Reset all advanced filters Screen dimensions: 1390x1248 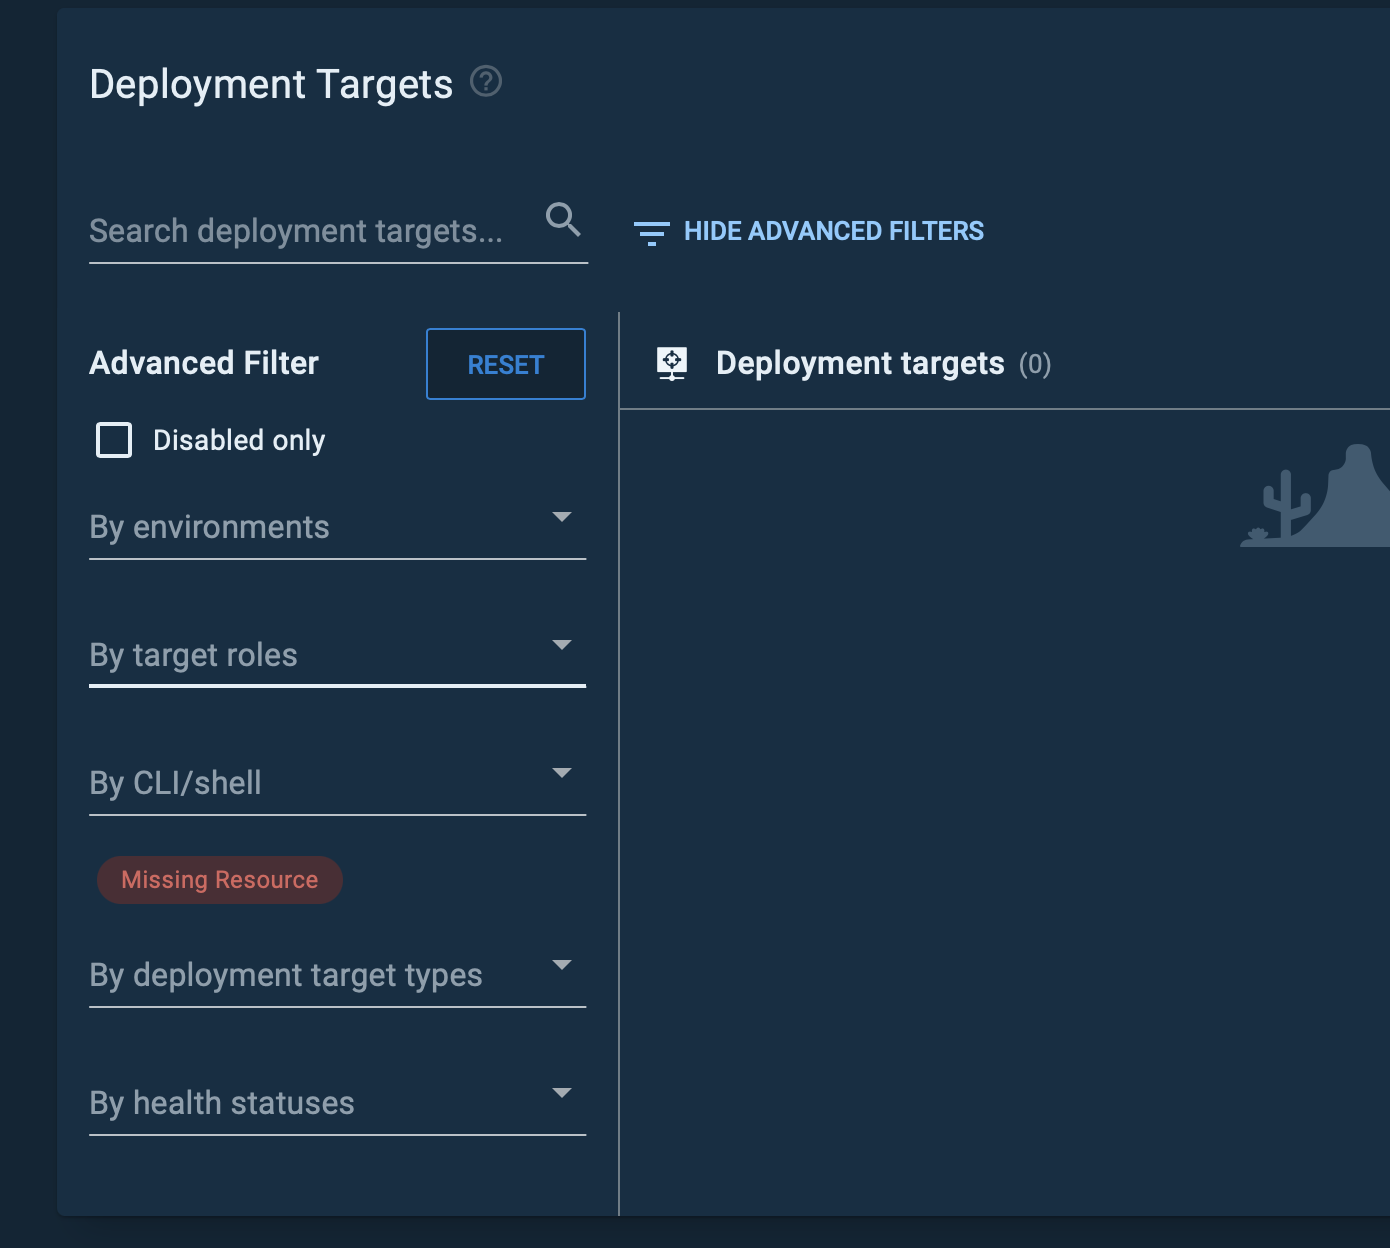click(505, 364)
